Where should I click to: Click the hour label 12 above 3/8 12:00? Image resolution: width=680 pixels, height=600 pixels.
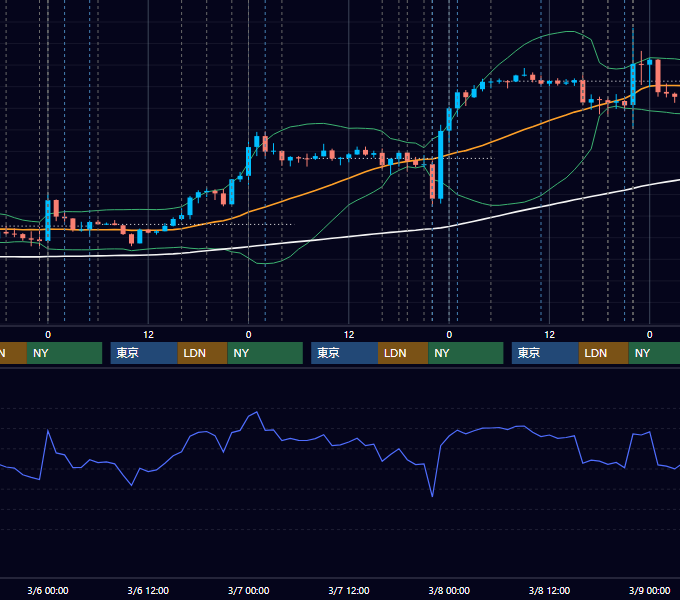point(549,335)
